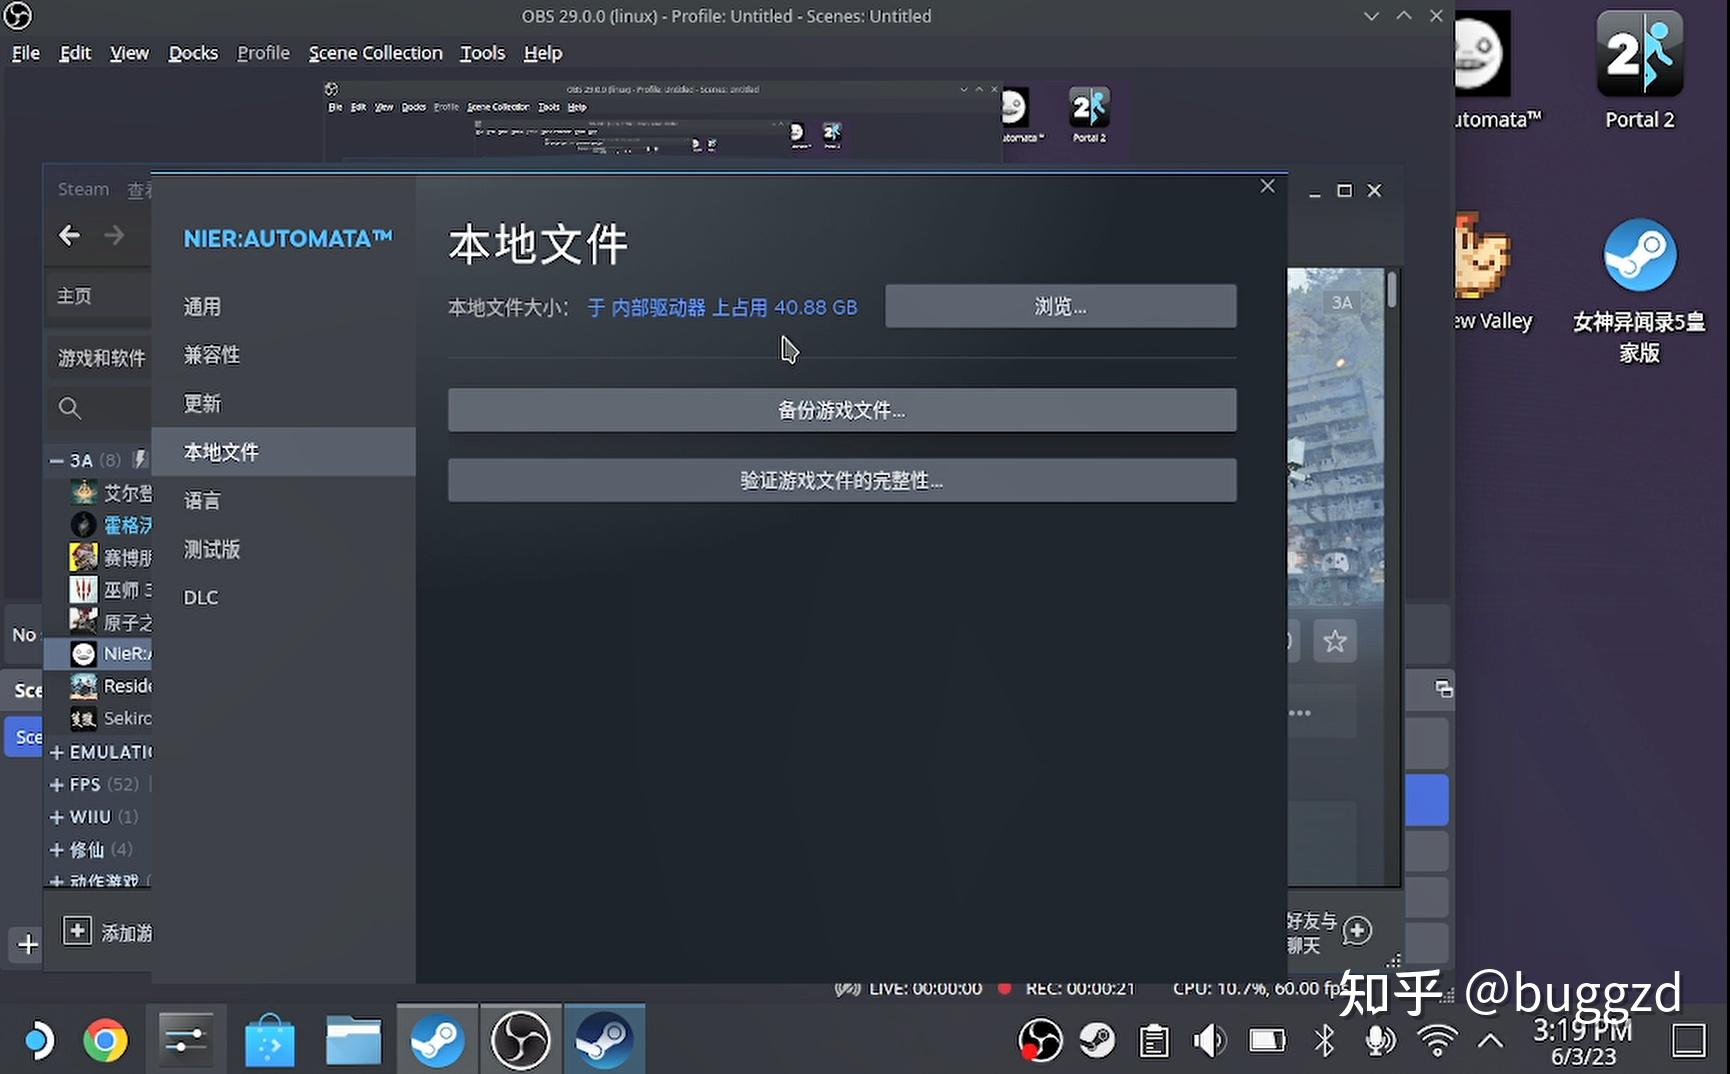Viewport: 1730px width, 1074px height.
Task: Switch to the DLC section of game properties
Action: 200,596
